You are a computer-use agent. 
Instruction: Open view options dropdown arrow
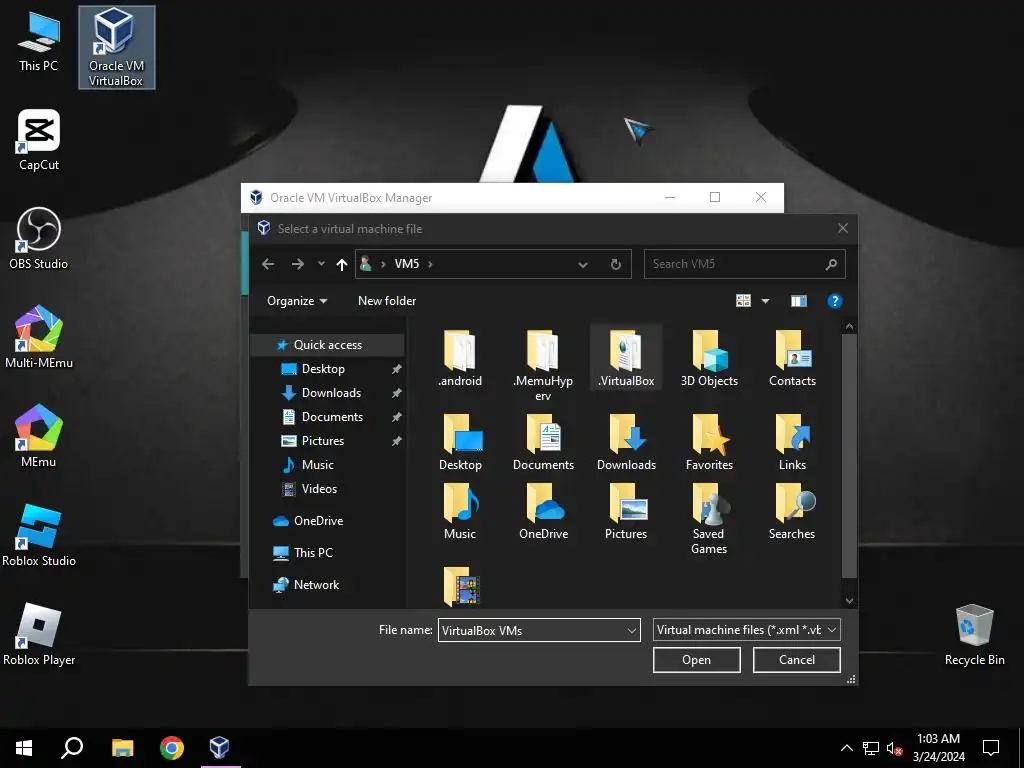click(765, 301)
